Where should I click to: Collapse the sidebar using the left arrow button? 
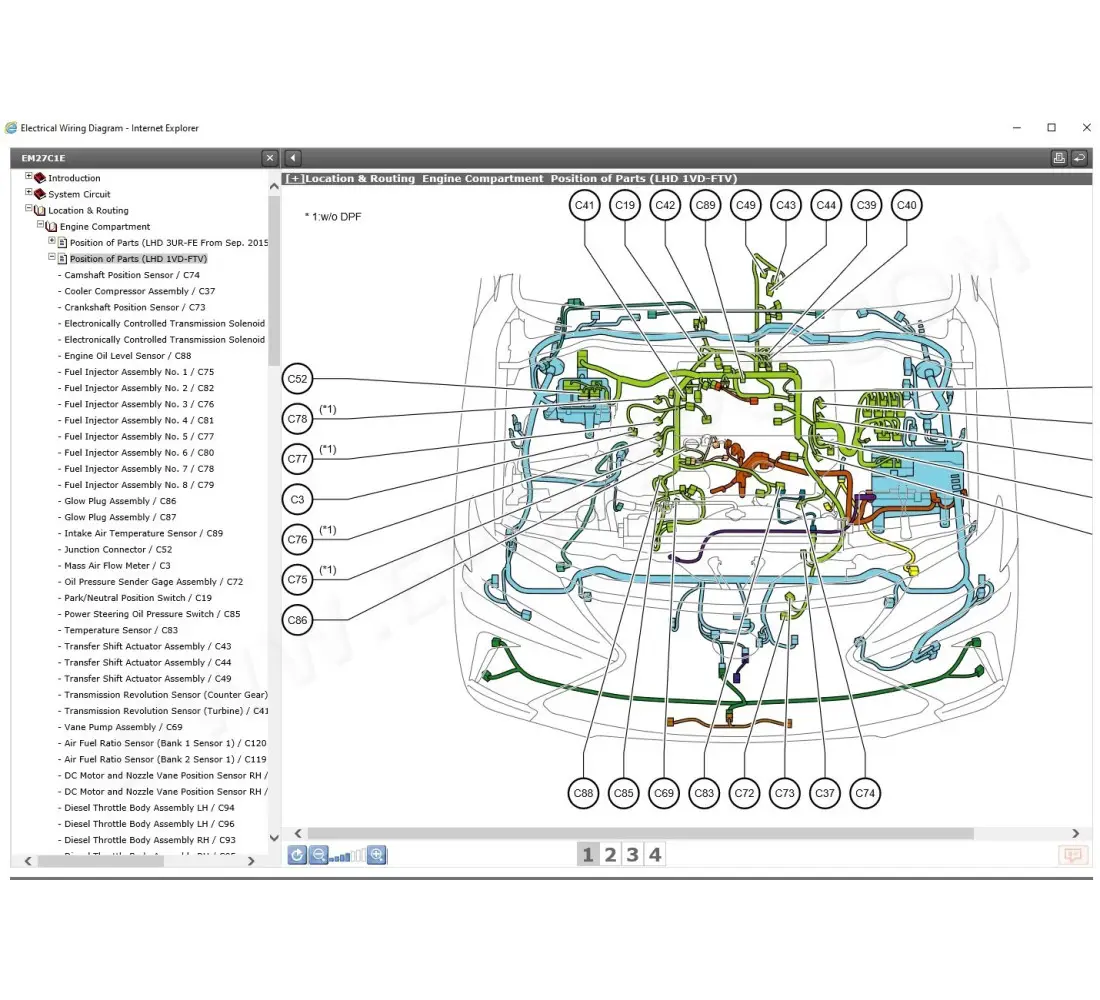click(x=293, y=158)
